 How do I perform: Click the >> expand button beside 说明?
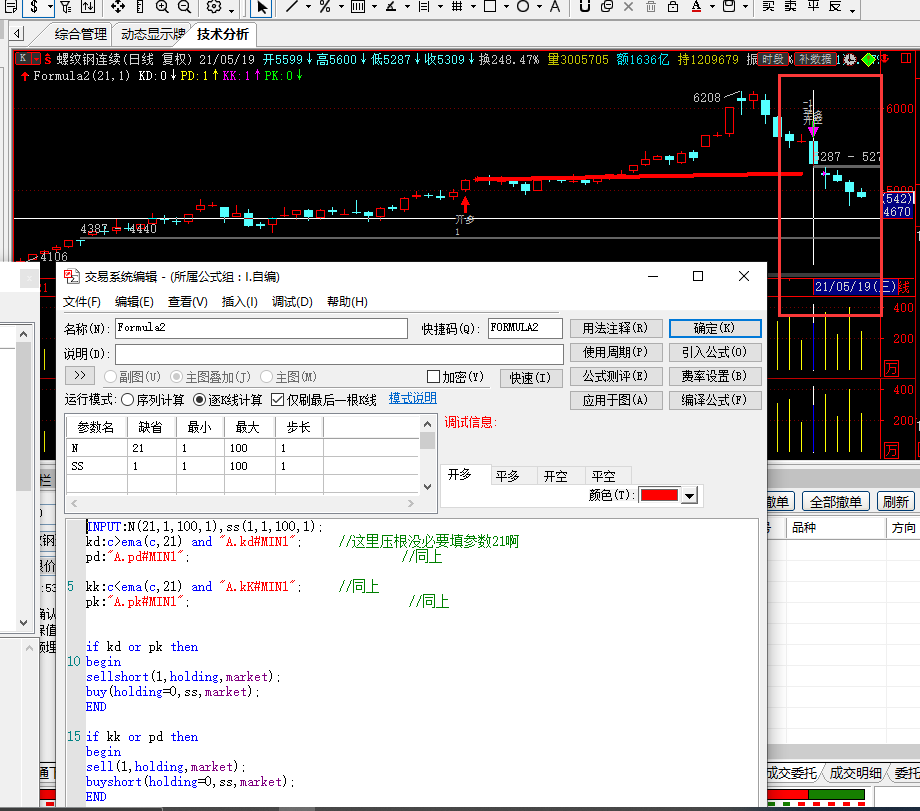coord(80,376)
